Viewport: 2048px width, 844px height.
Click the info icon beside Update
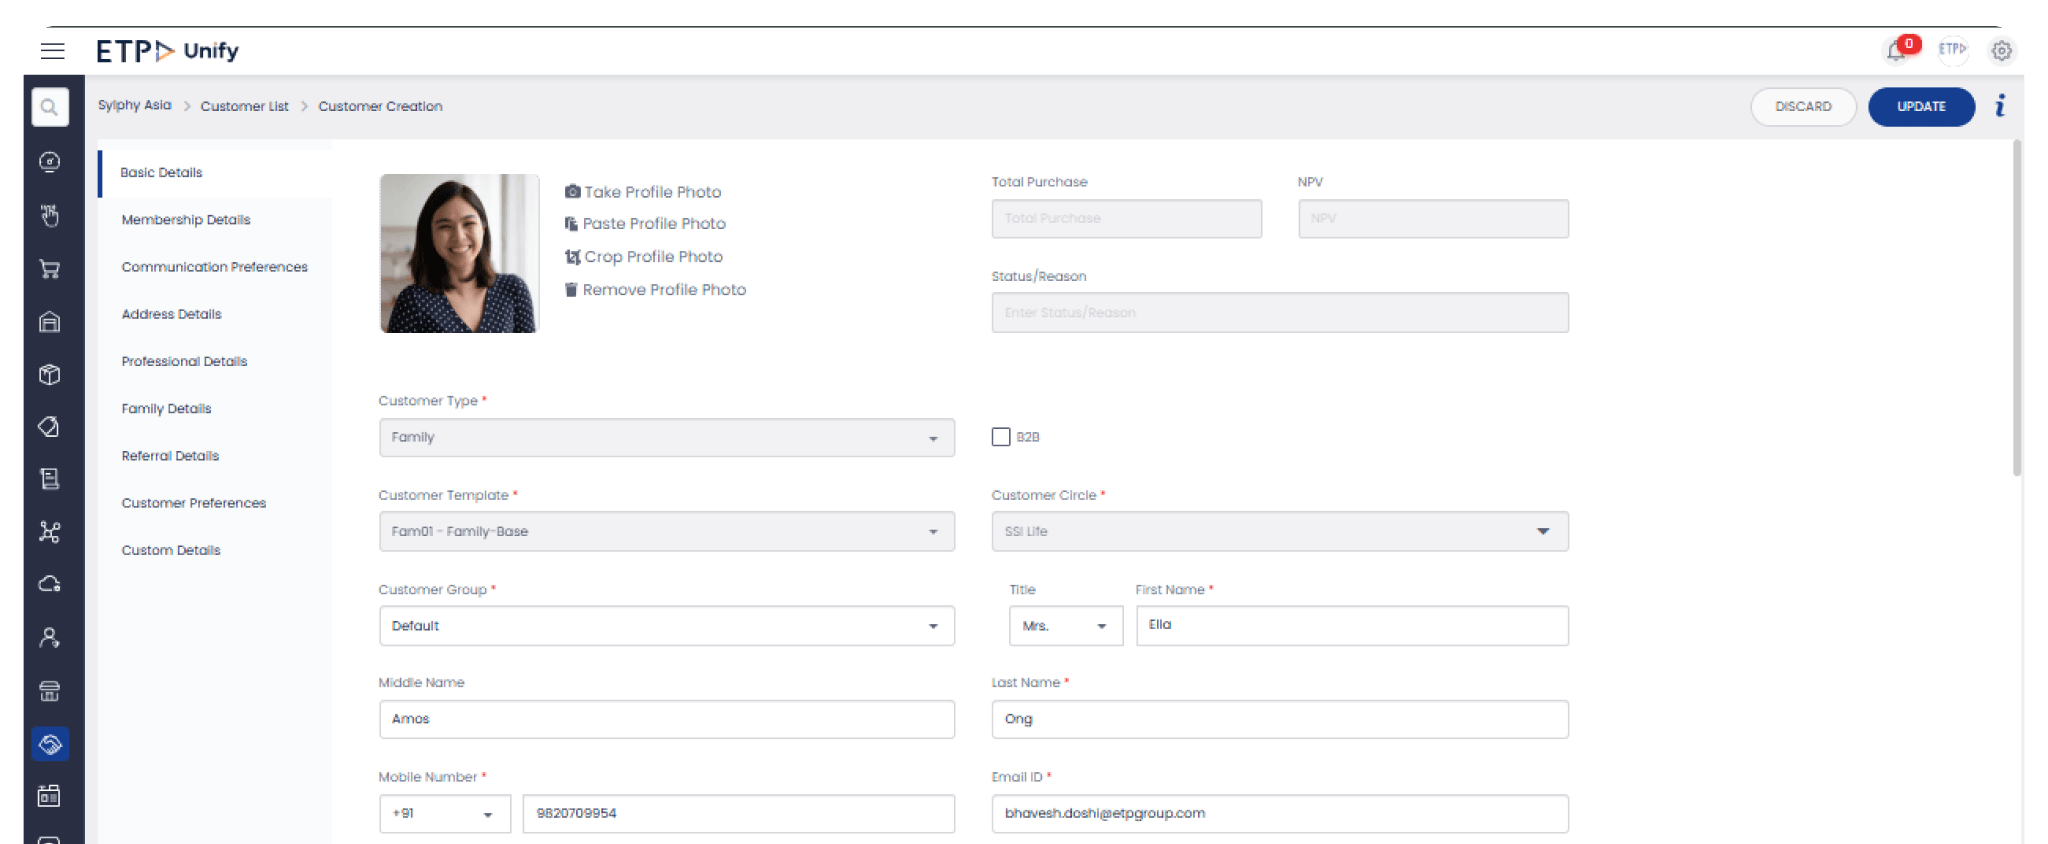2000,106
